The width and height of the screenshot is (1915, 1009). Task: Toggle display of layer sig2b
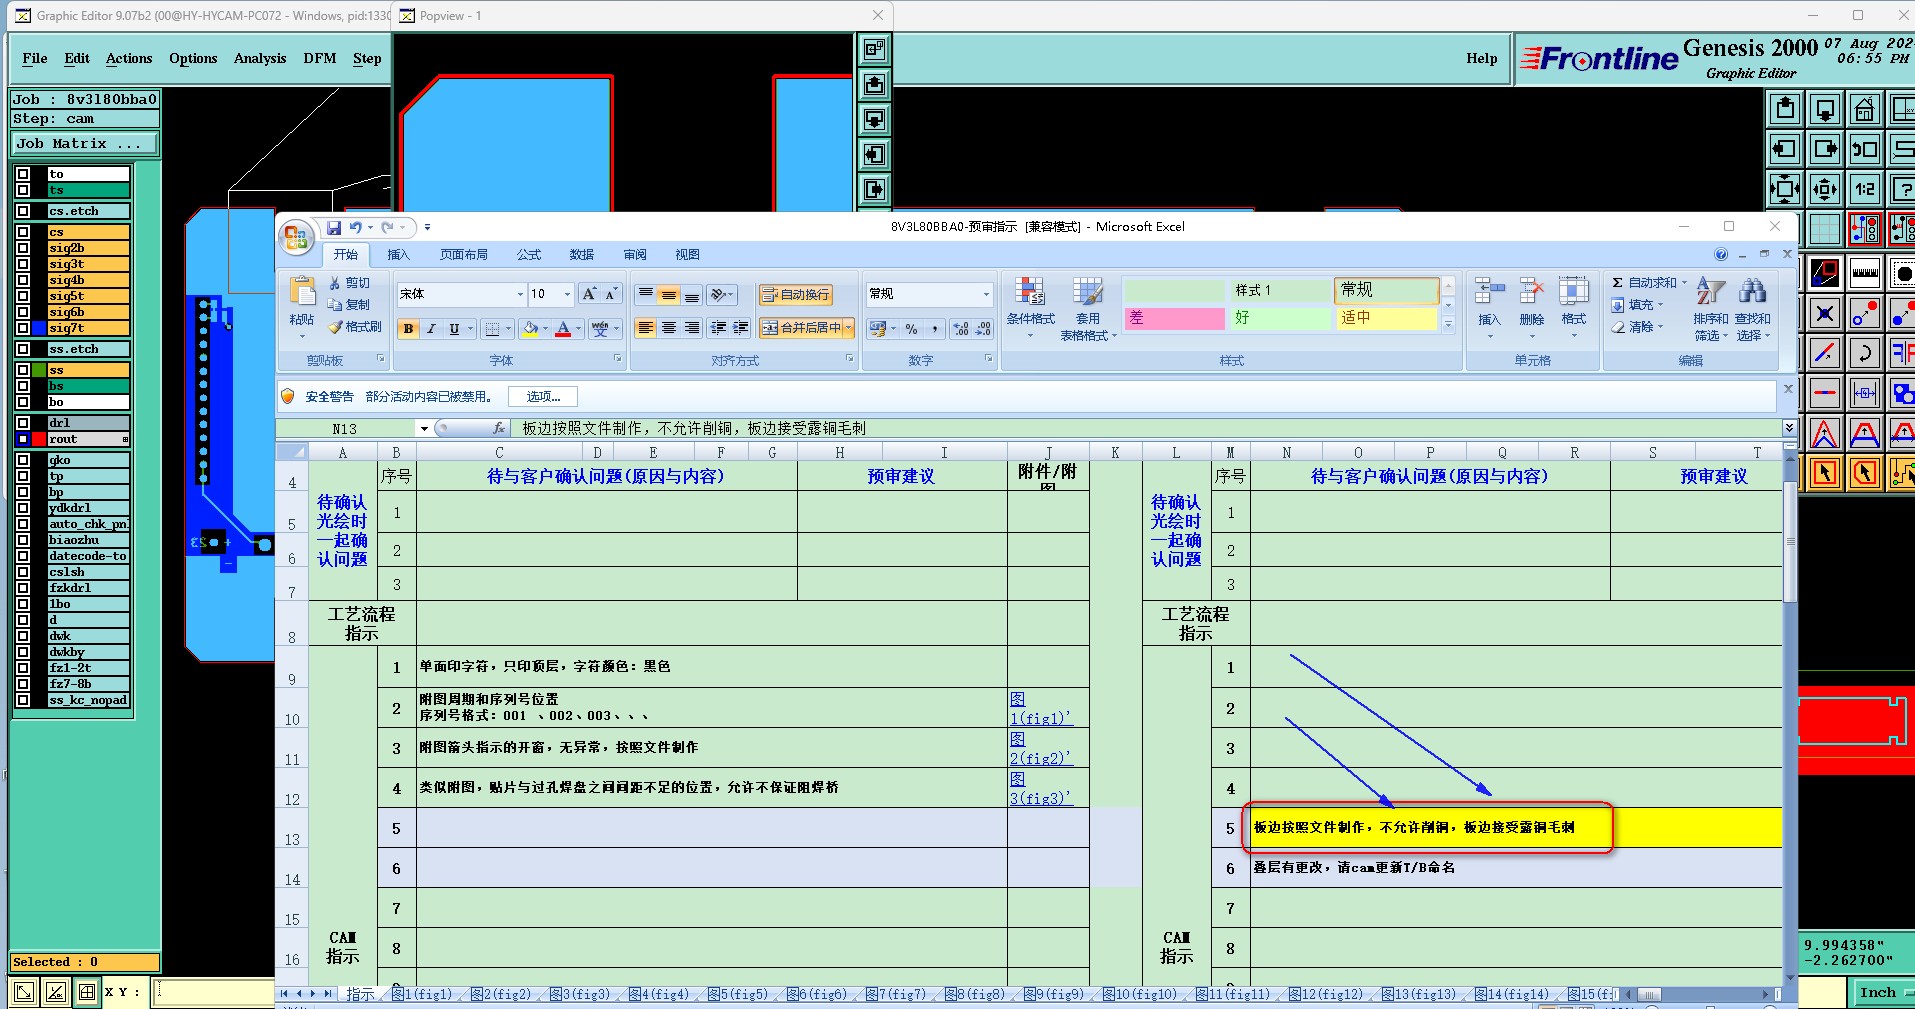[23, 248]
